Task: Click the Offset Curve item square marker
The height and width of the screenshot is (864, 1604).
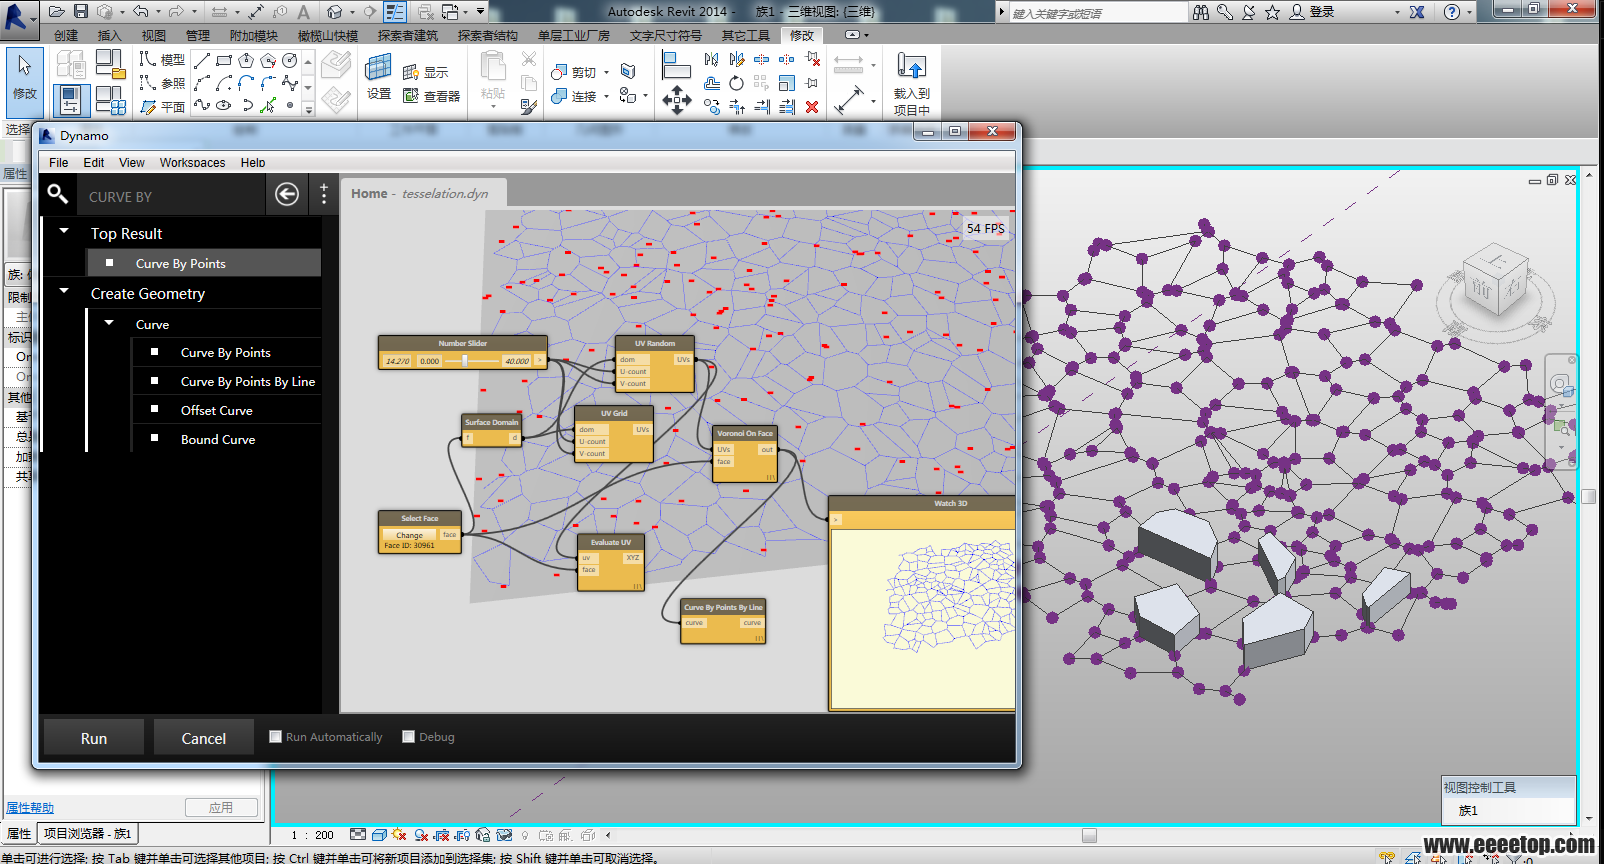Action: [155, 409]
